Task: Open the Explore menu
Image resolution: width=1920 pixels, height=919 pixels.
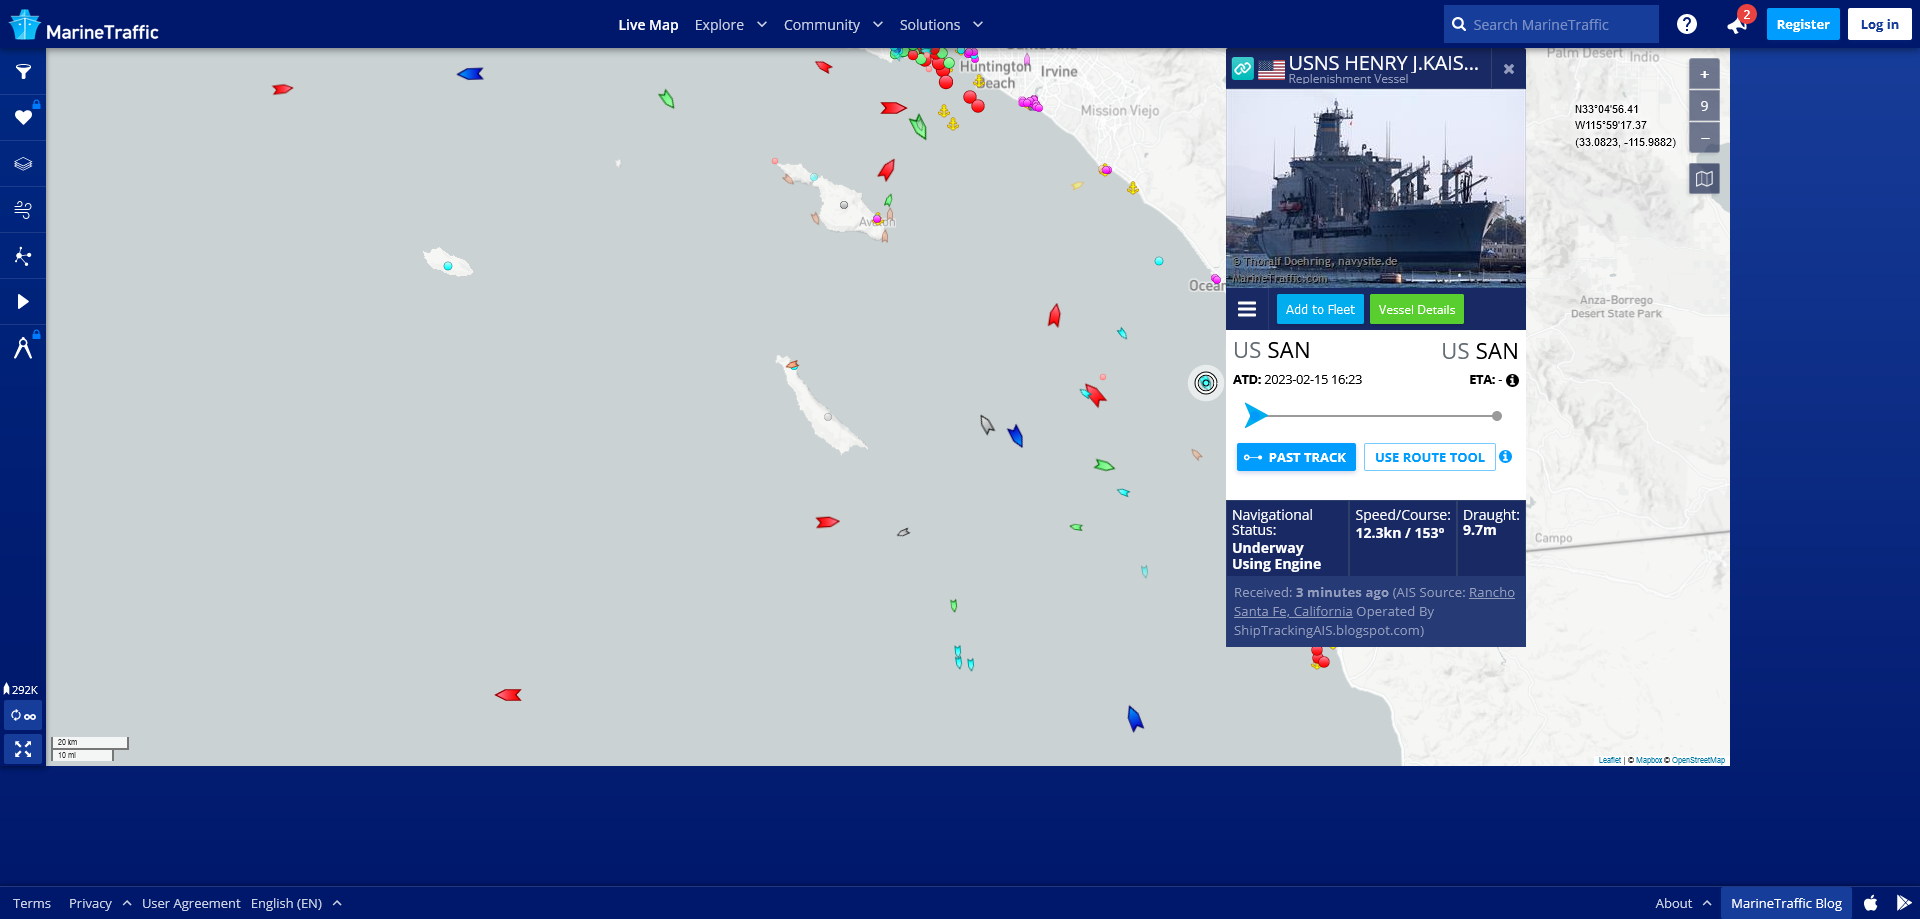Action: tap(719, 24)
